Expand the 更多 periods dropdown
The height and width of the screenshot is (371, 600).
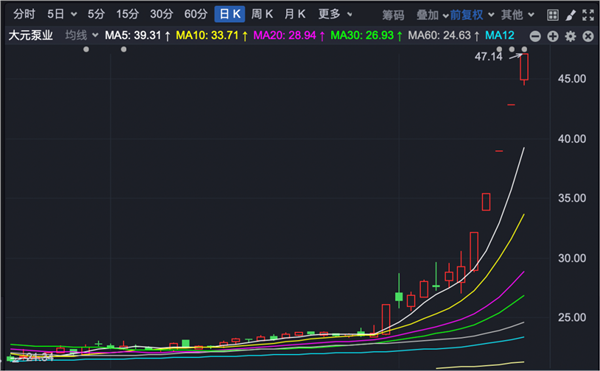click(x=335, y=15)
